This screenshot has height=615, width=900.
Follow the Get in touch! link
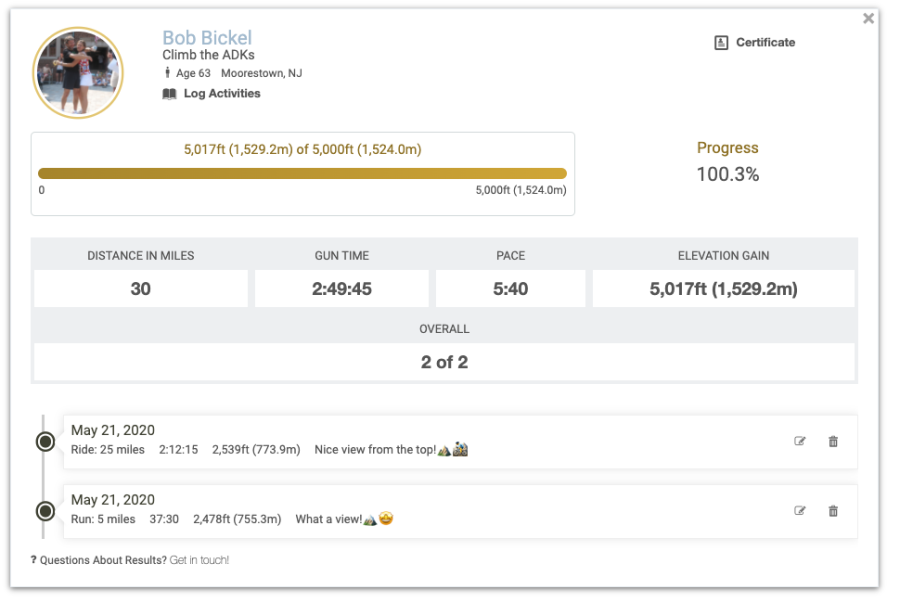pyautogui.click(x=199, y=560)
